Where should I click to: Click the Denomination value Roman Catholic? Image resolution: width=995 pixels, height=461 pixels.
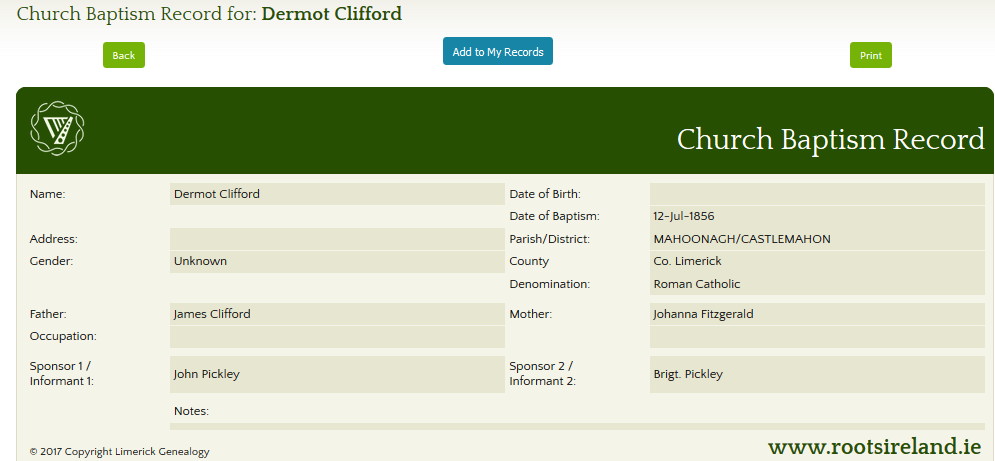point(816,284)
